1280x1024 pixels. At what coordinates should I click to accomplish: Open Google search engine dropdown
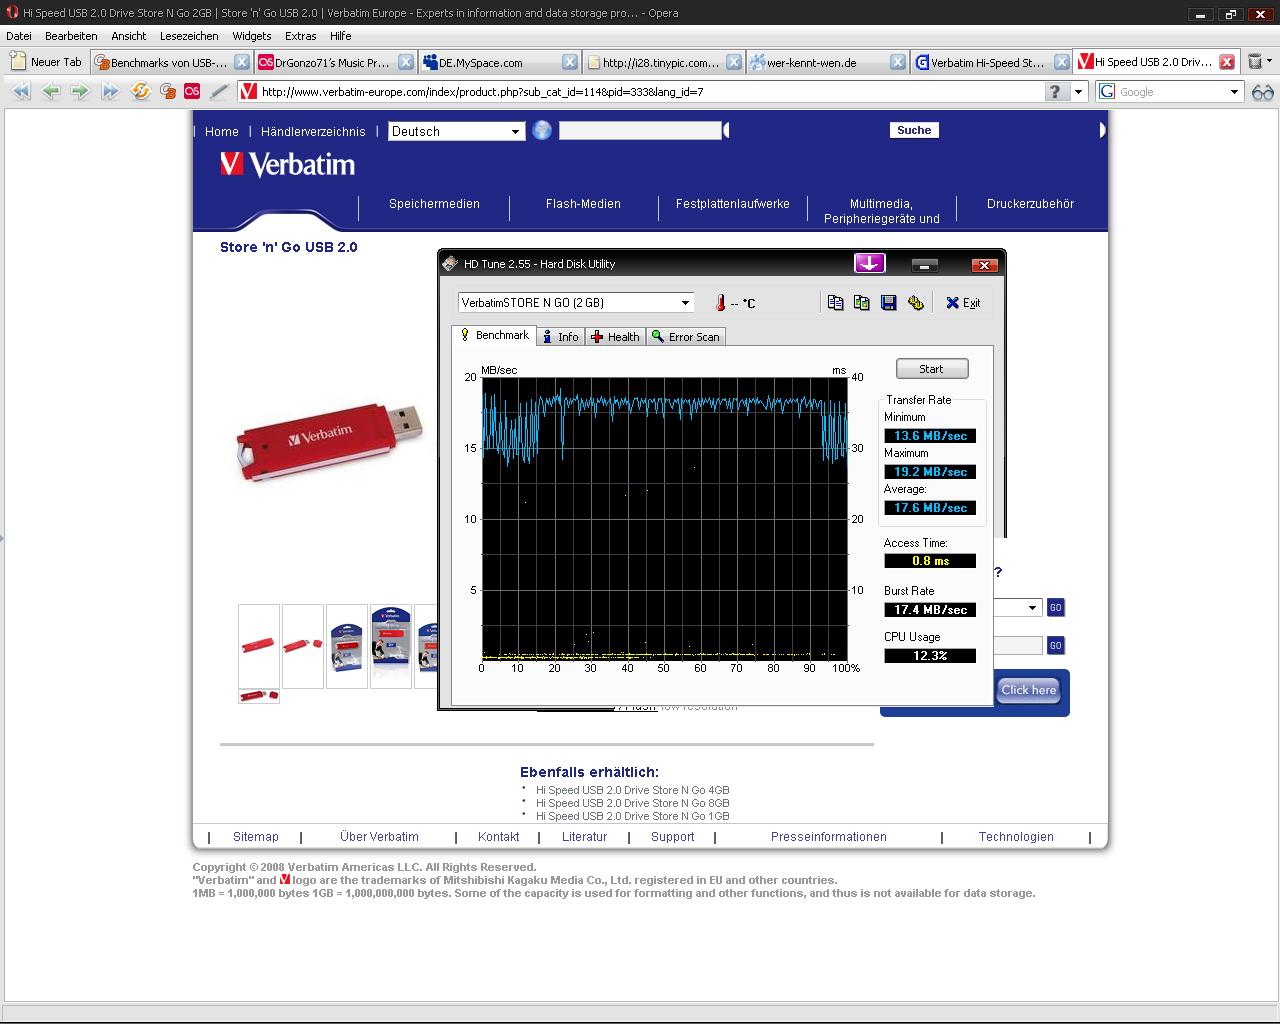point(1234,91)
